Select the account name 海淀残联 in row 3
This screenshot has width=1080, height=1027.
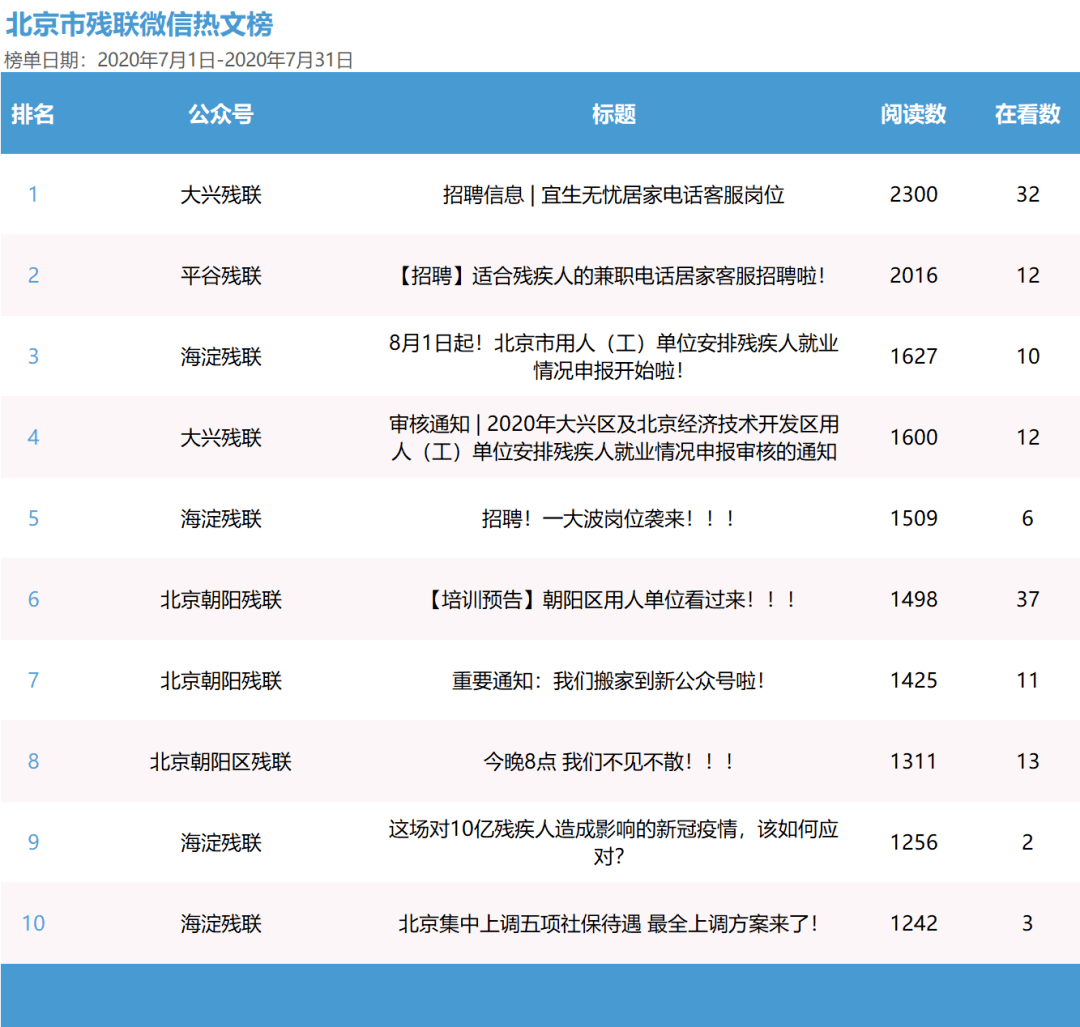click(x=221, y=356)
